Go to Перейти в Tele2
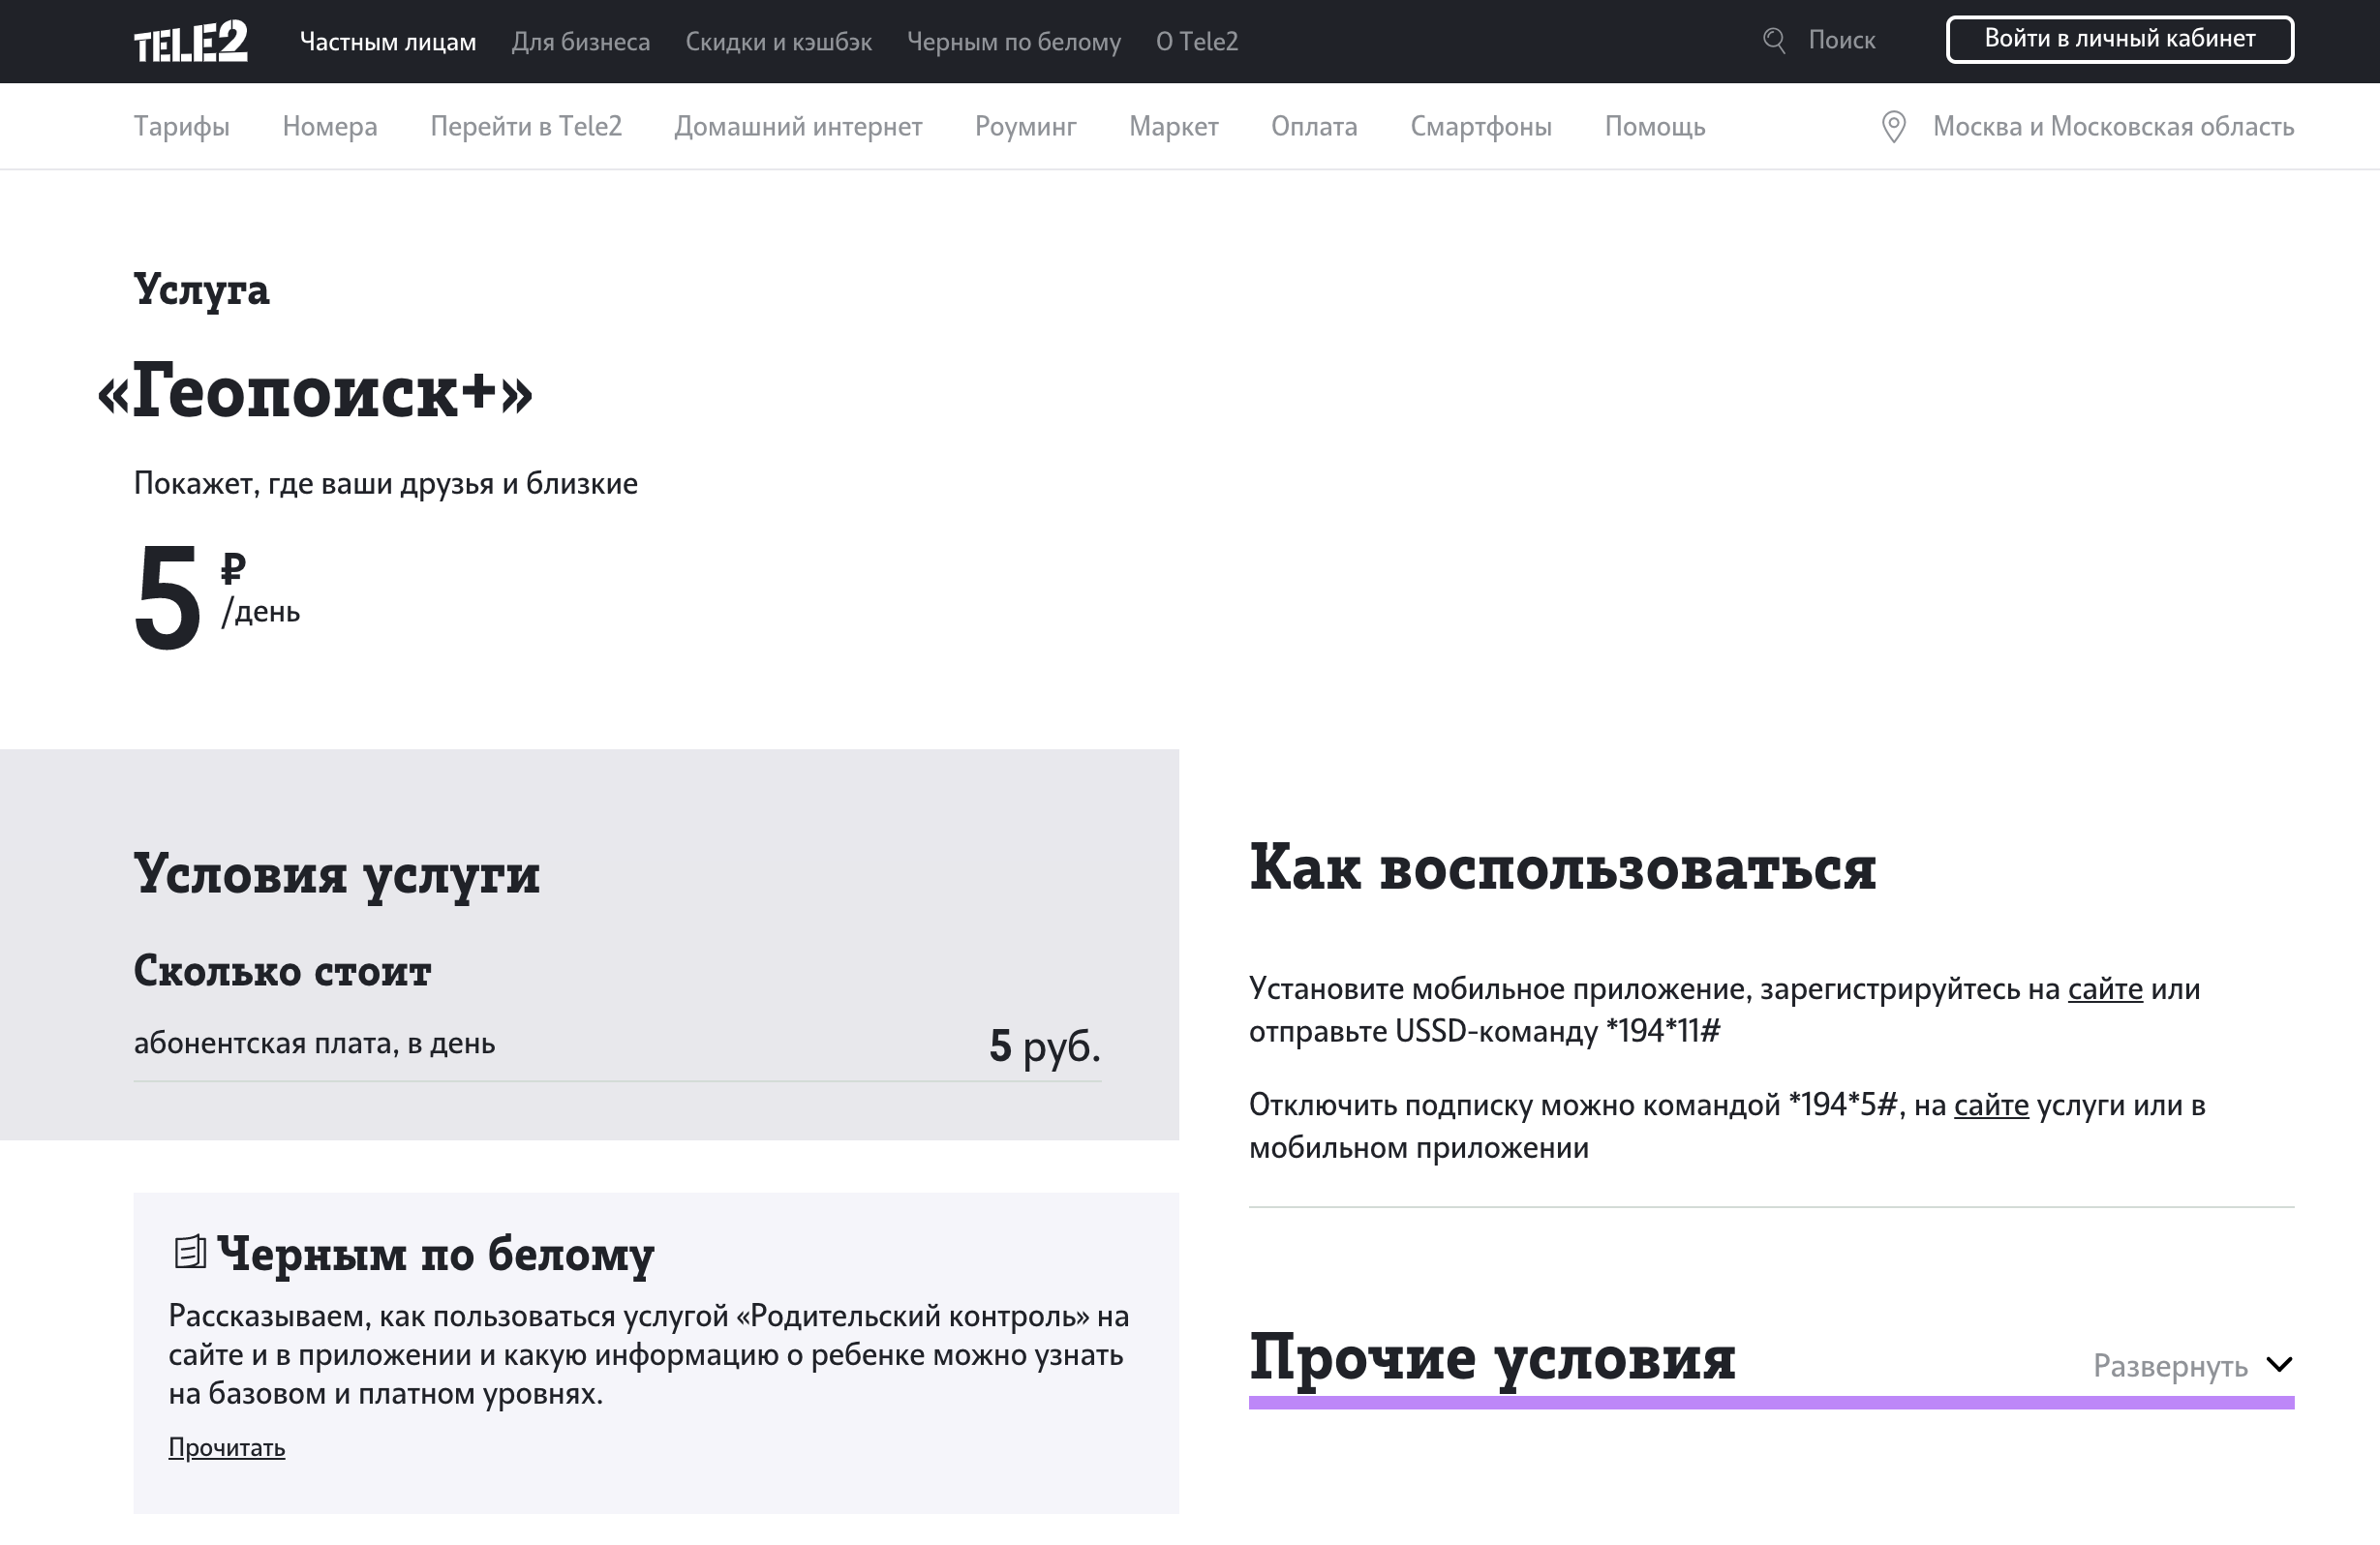 pyautogui.click(x=526, y=127)
